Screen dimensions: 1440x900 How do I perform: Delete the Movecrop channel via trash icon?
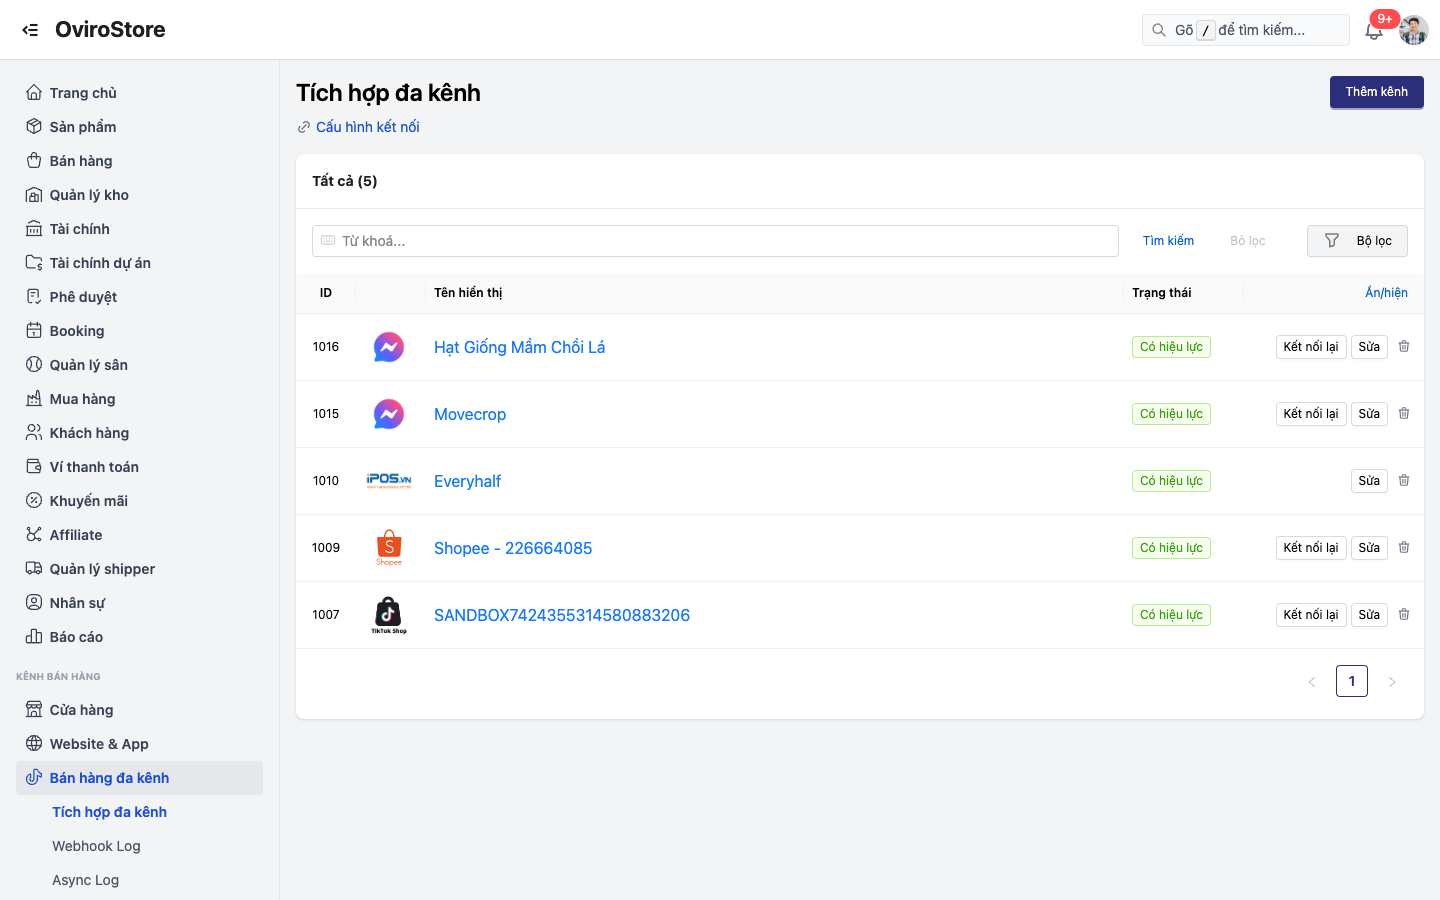1404,413
